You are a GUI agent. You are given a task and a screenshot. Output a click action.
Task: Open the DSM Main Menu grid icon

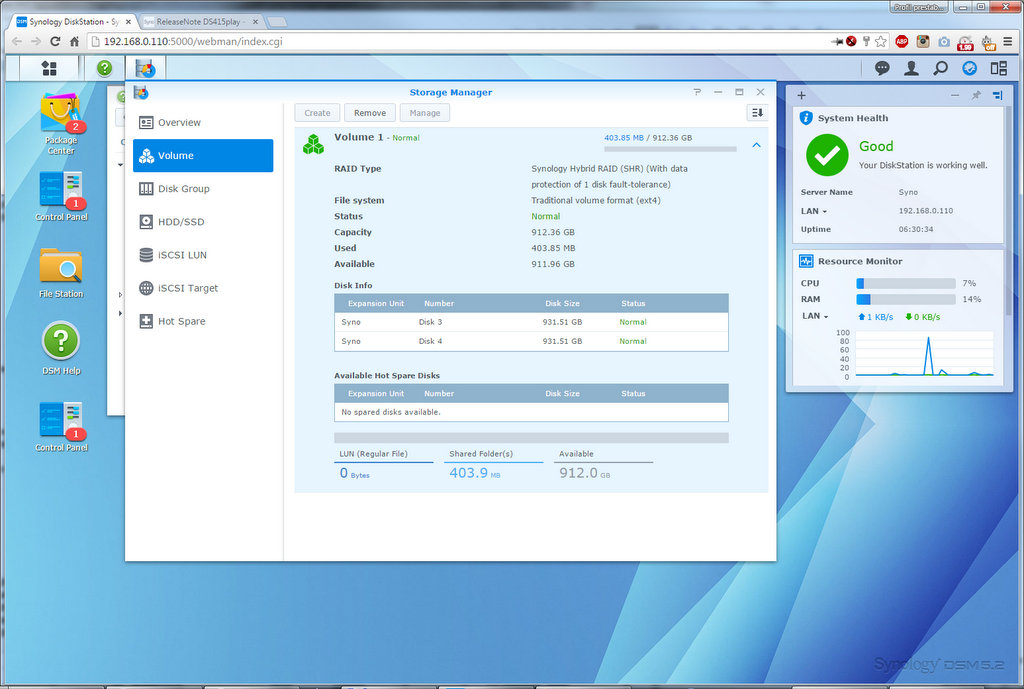coord(49,68)
